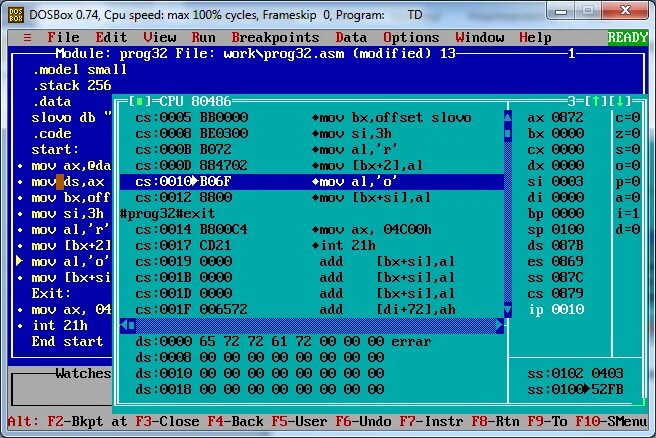The image size is (656, 438).
Task: Select the memory dump row ds:0008
Action: [x=259, y=357]
